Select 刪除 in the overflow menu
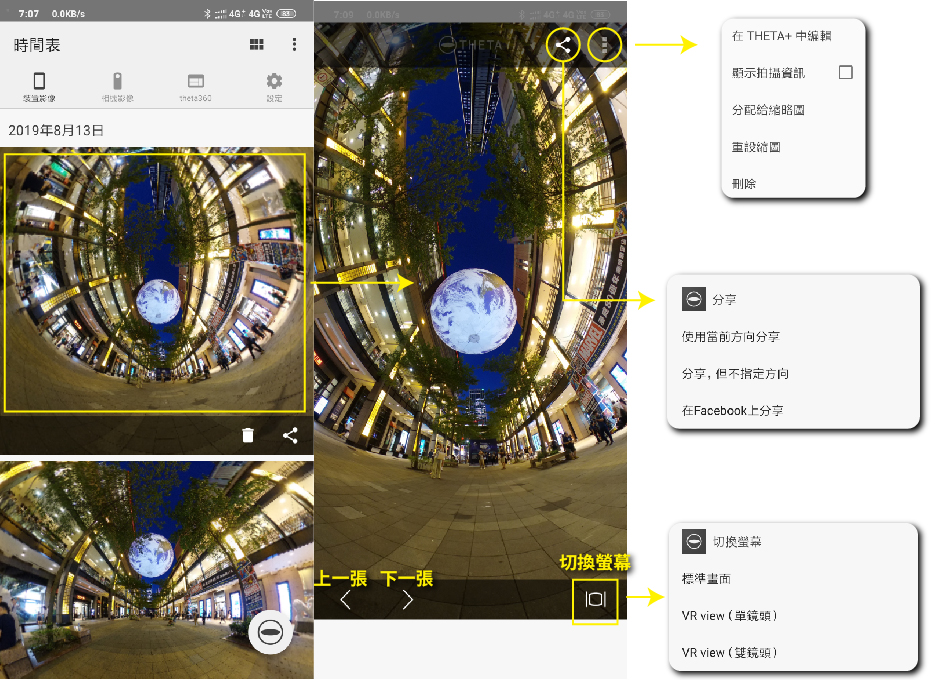The image size is (940, 680). [744, 184]
